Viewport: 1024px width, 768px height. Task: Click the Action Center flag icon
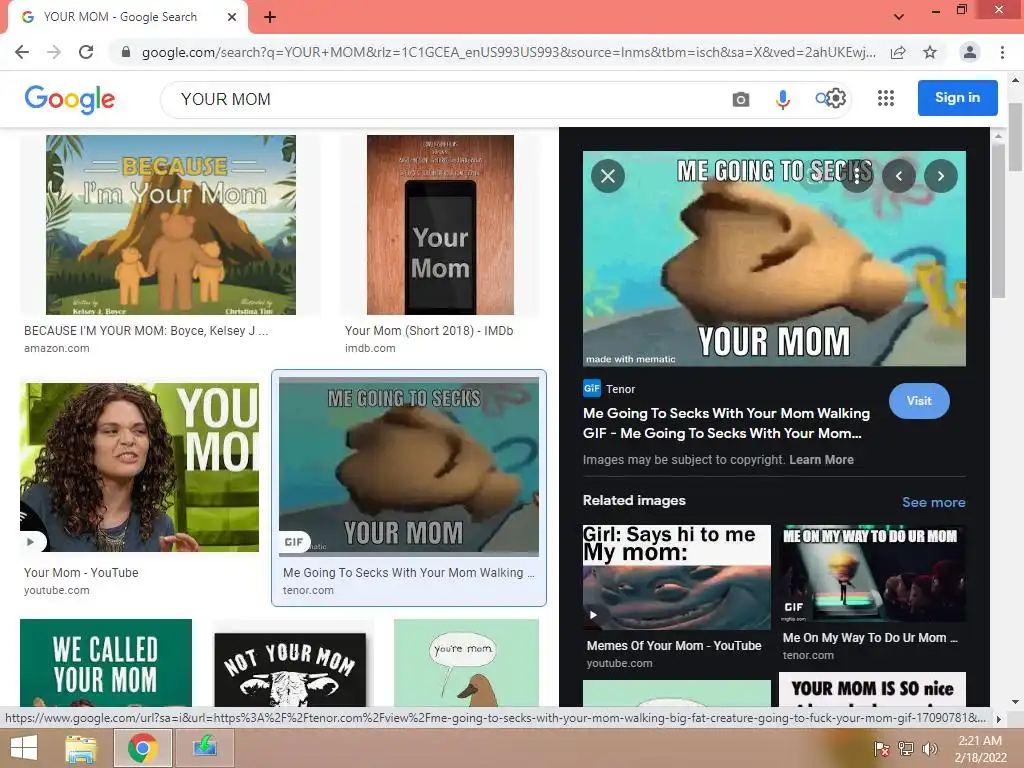(882, 748)
